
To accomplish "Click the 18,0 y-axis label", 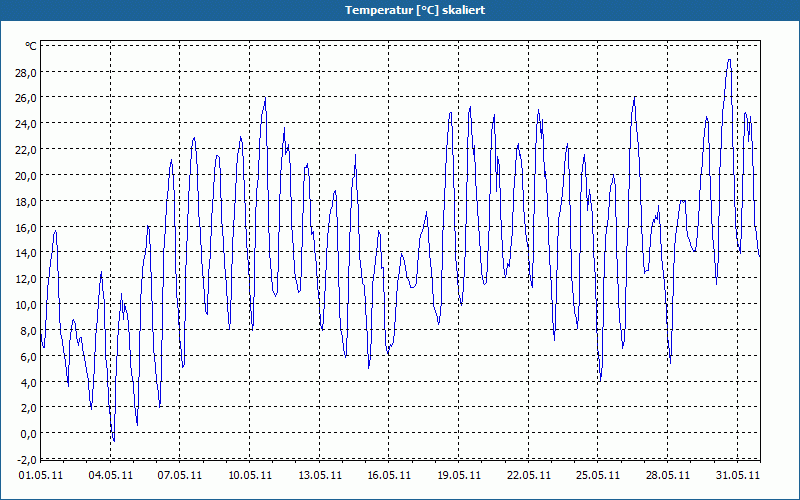I will point(26,201).
